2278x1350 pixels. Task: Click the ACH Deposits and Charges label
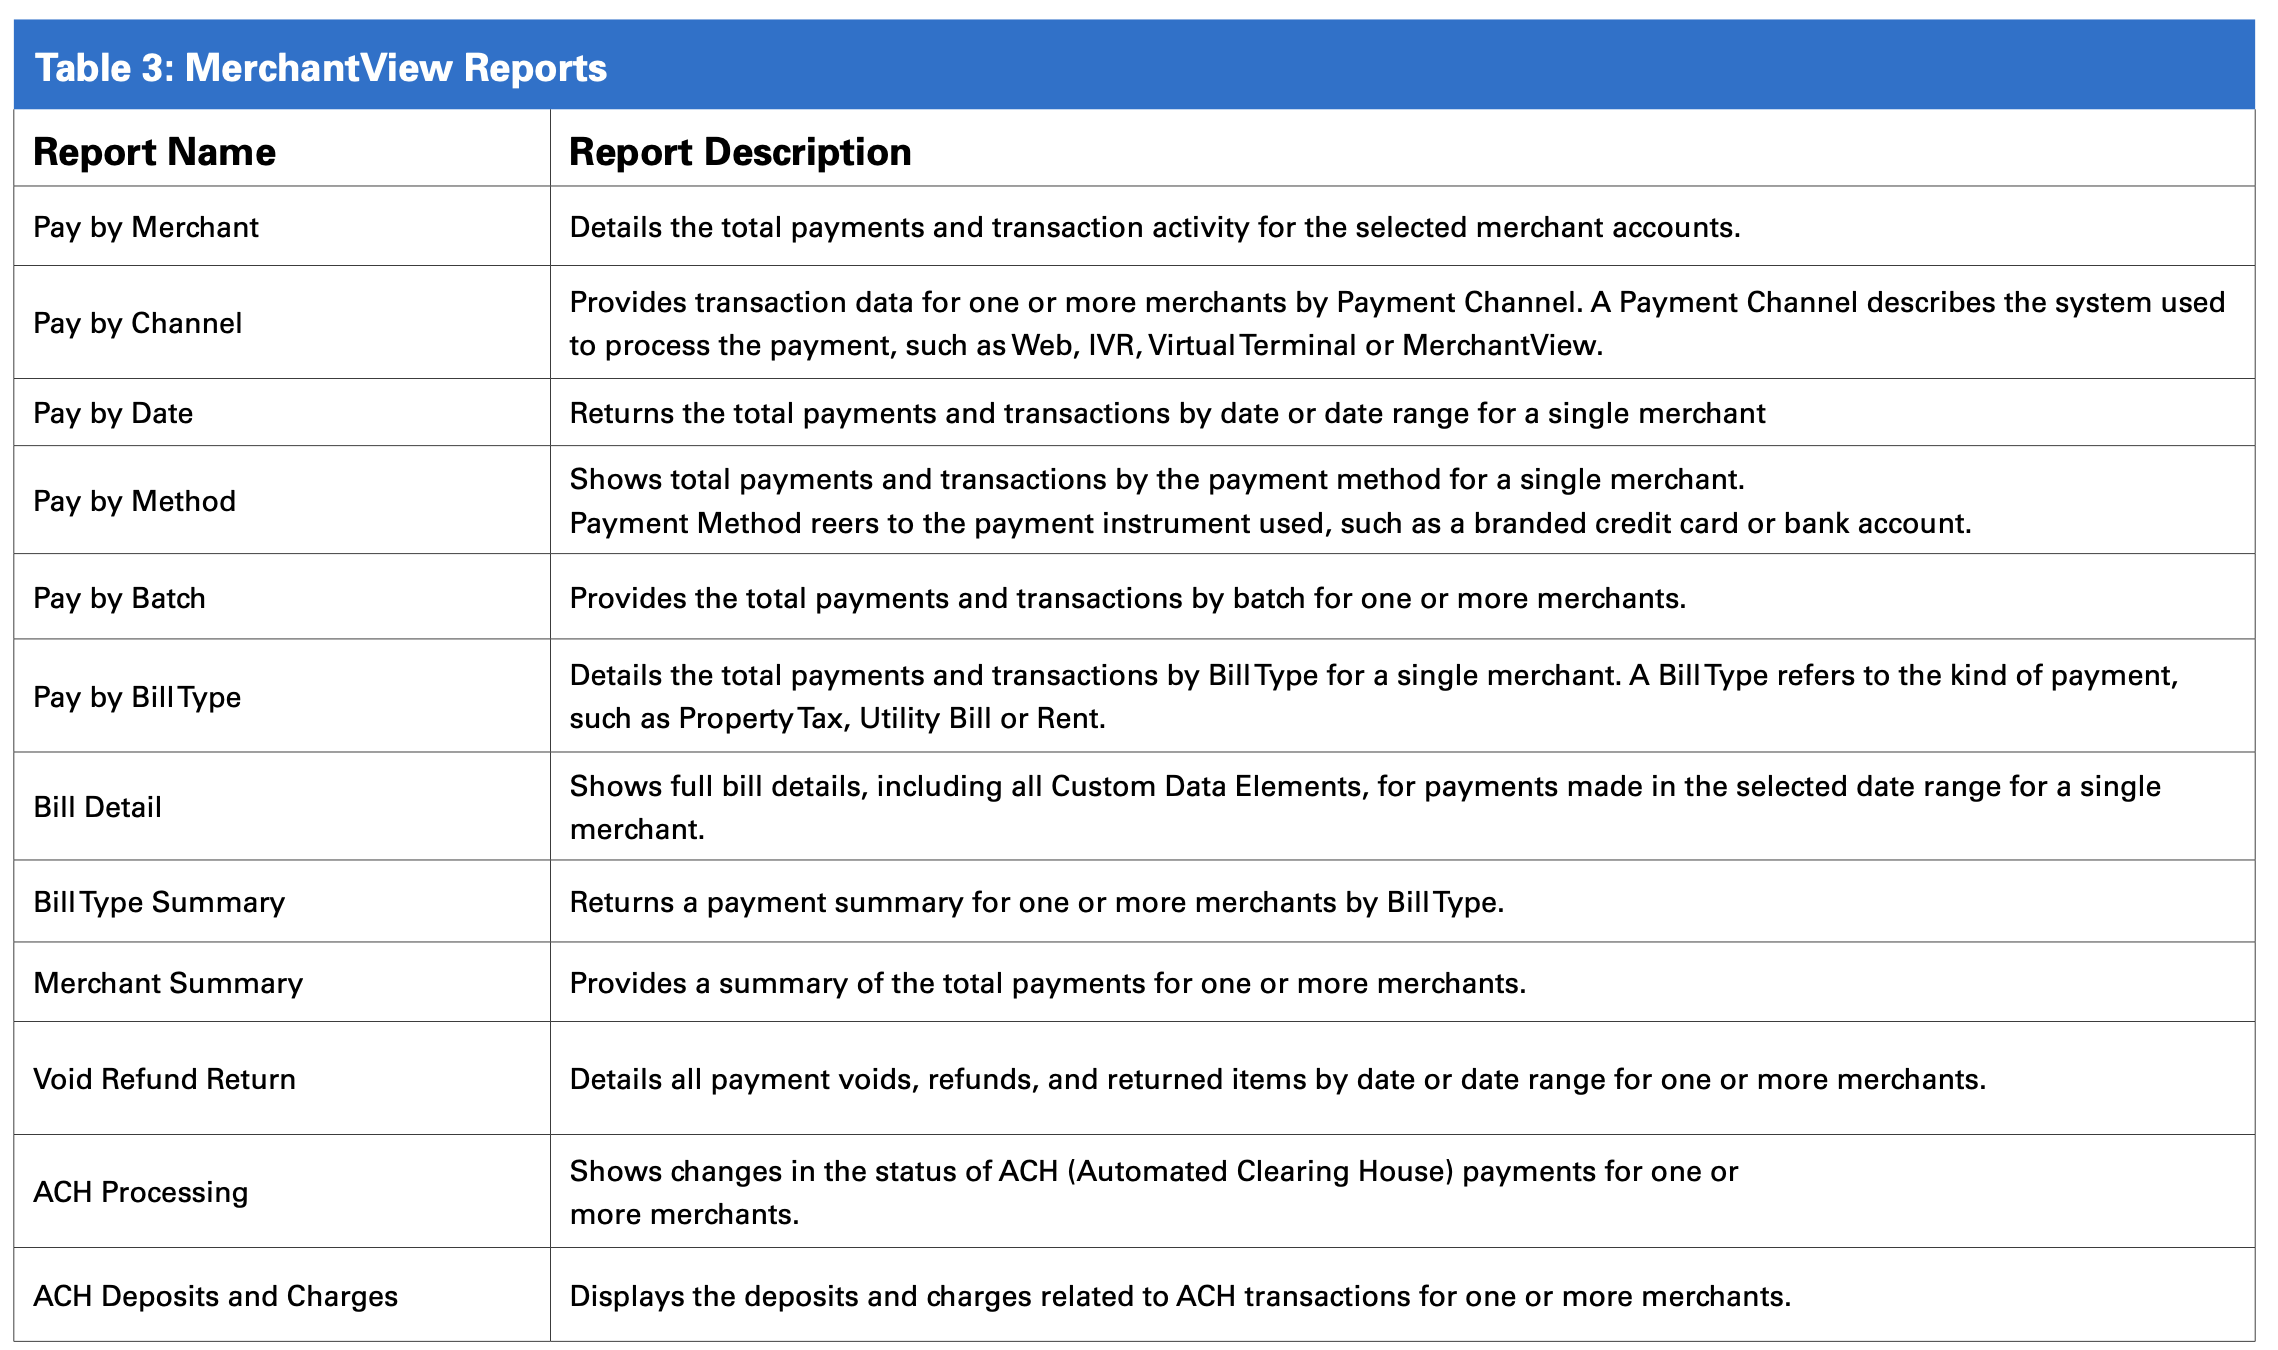(x=215, y=1296)
